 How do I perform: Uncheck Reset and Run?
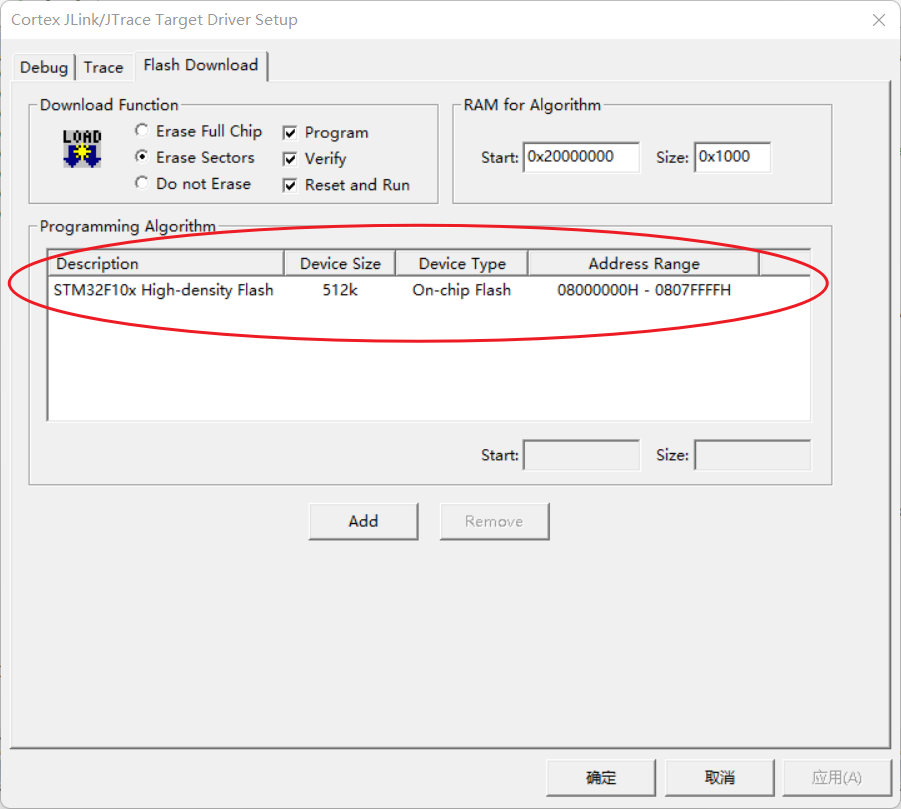tap(289, 185)
